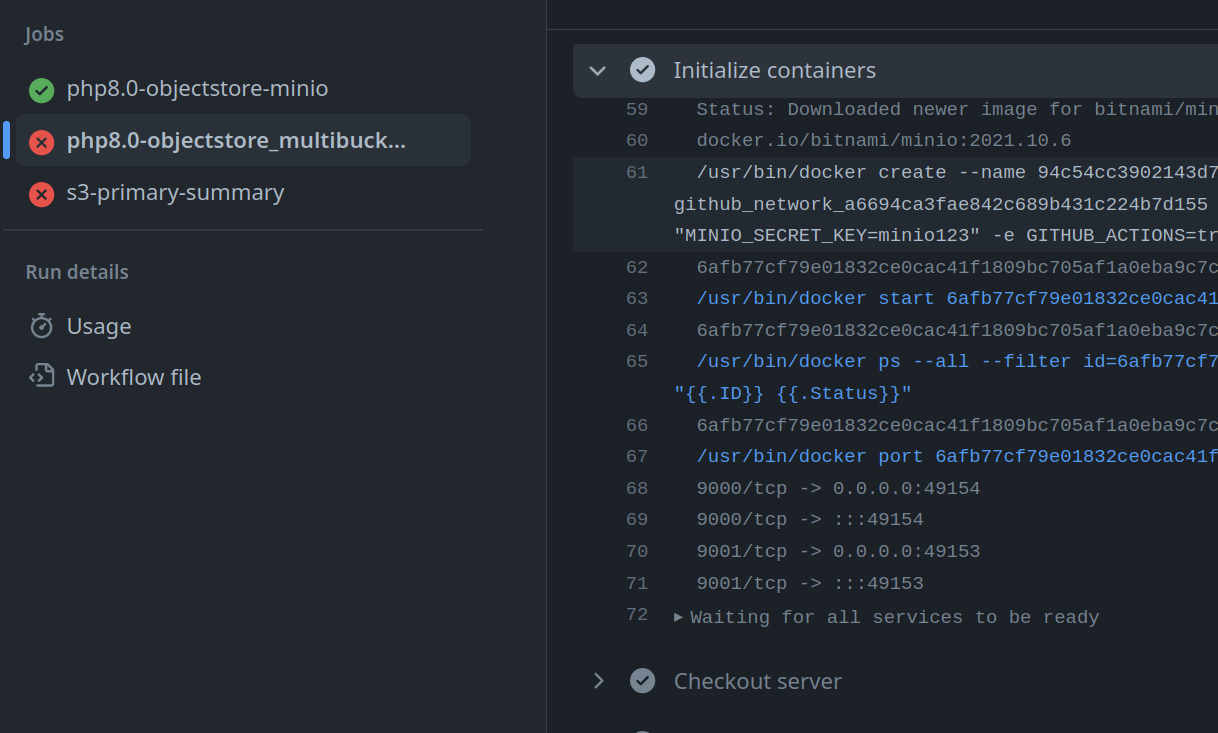This screenshot has width=1218, height=733.
Task: Click Initialize containers success check icon
Action: click(642, 70)
